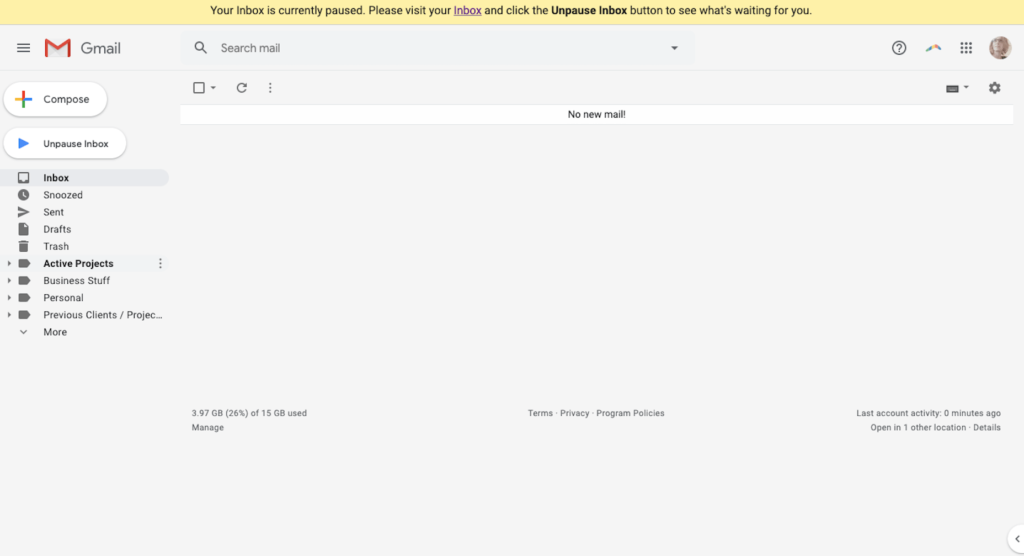The image size is (1024, 556).
Task: Click the Inbox link in yellow banner
Action: pyautogui.click(x=467, y=11)
